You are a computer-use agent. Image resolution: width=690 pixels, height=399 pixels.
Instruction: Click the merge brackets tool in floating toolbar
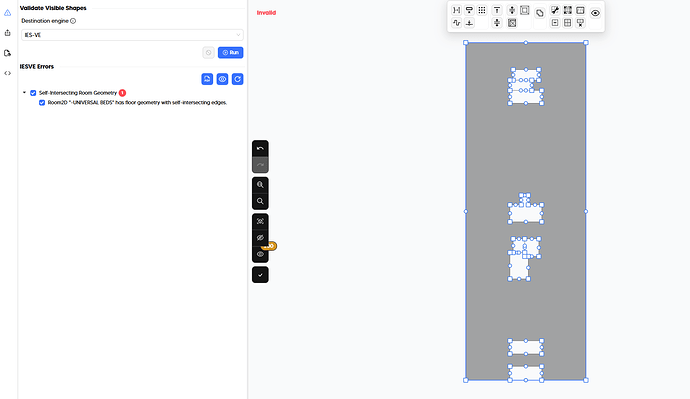click(x=456, y=10)
